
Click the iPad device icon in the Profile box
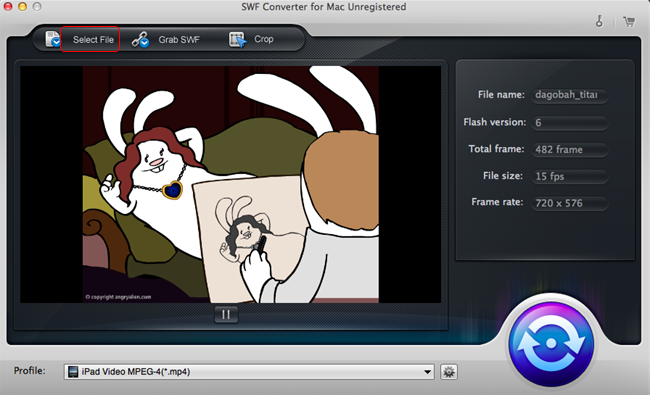(x=73, y=372)
